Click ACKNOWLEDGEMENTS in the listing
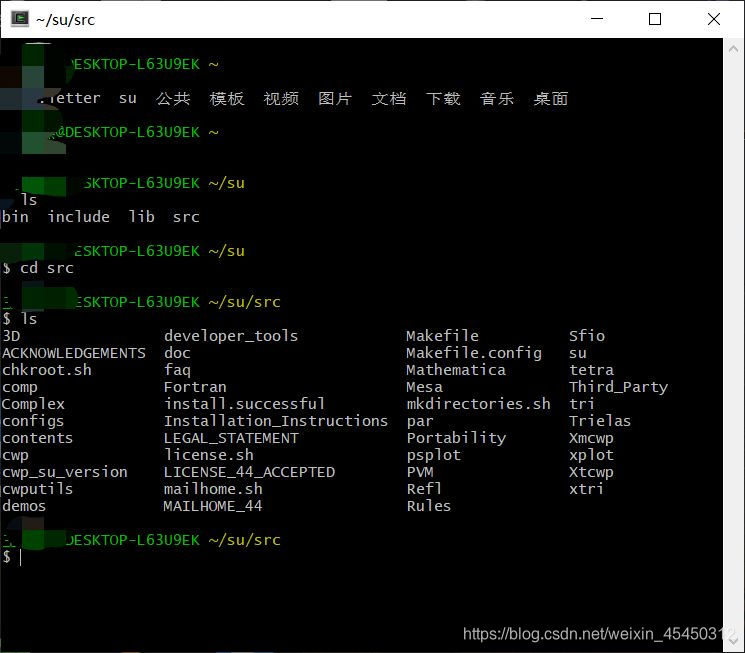 coord(74,353)
